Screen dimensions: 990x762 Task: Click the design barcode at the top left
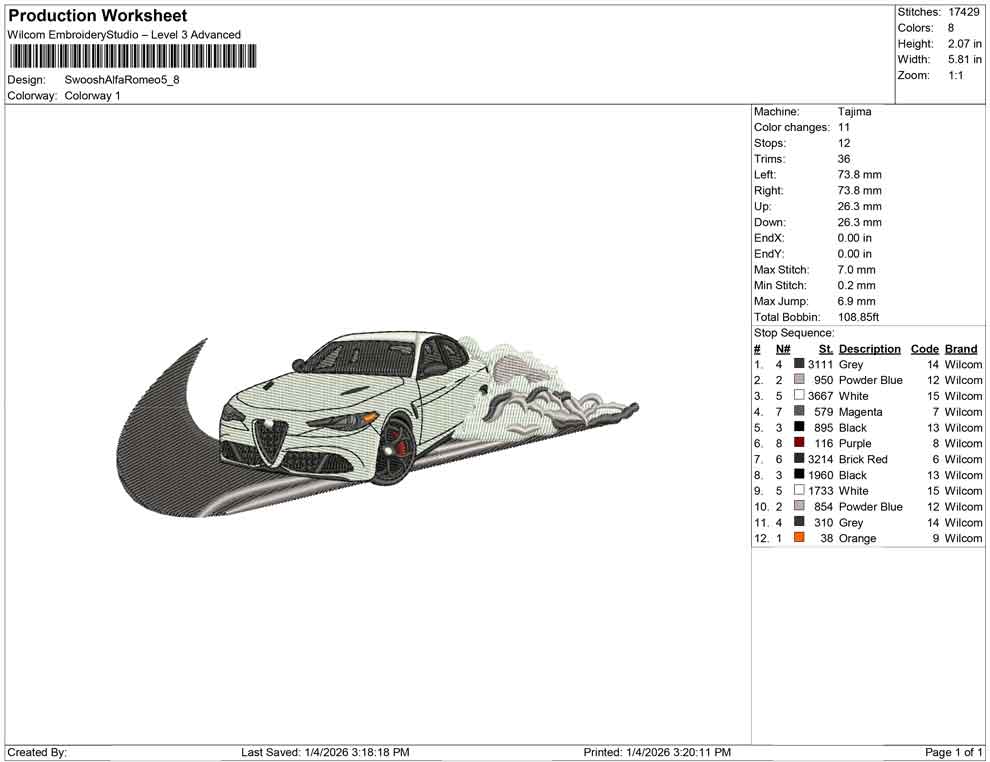131,57
